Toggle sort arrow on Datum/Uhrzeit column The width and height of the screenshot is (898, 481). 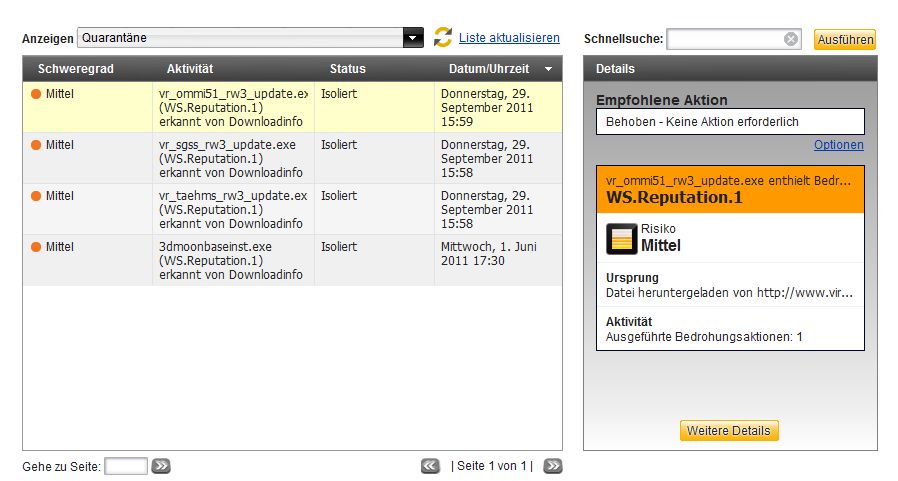(x=548, y=69)
